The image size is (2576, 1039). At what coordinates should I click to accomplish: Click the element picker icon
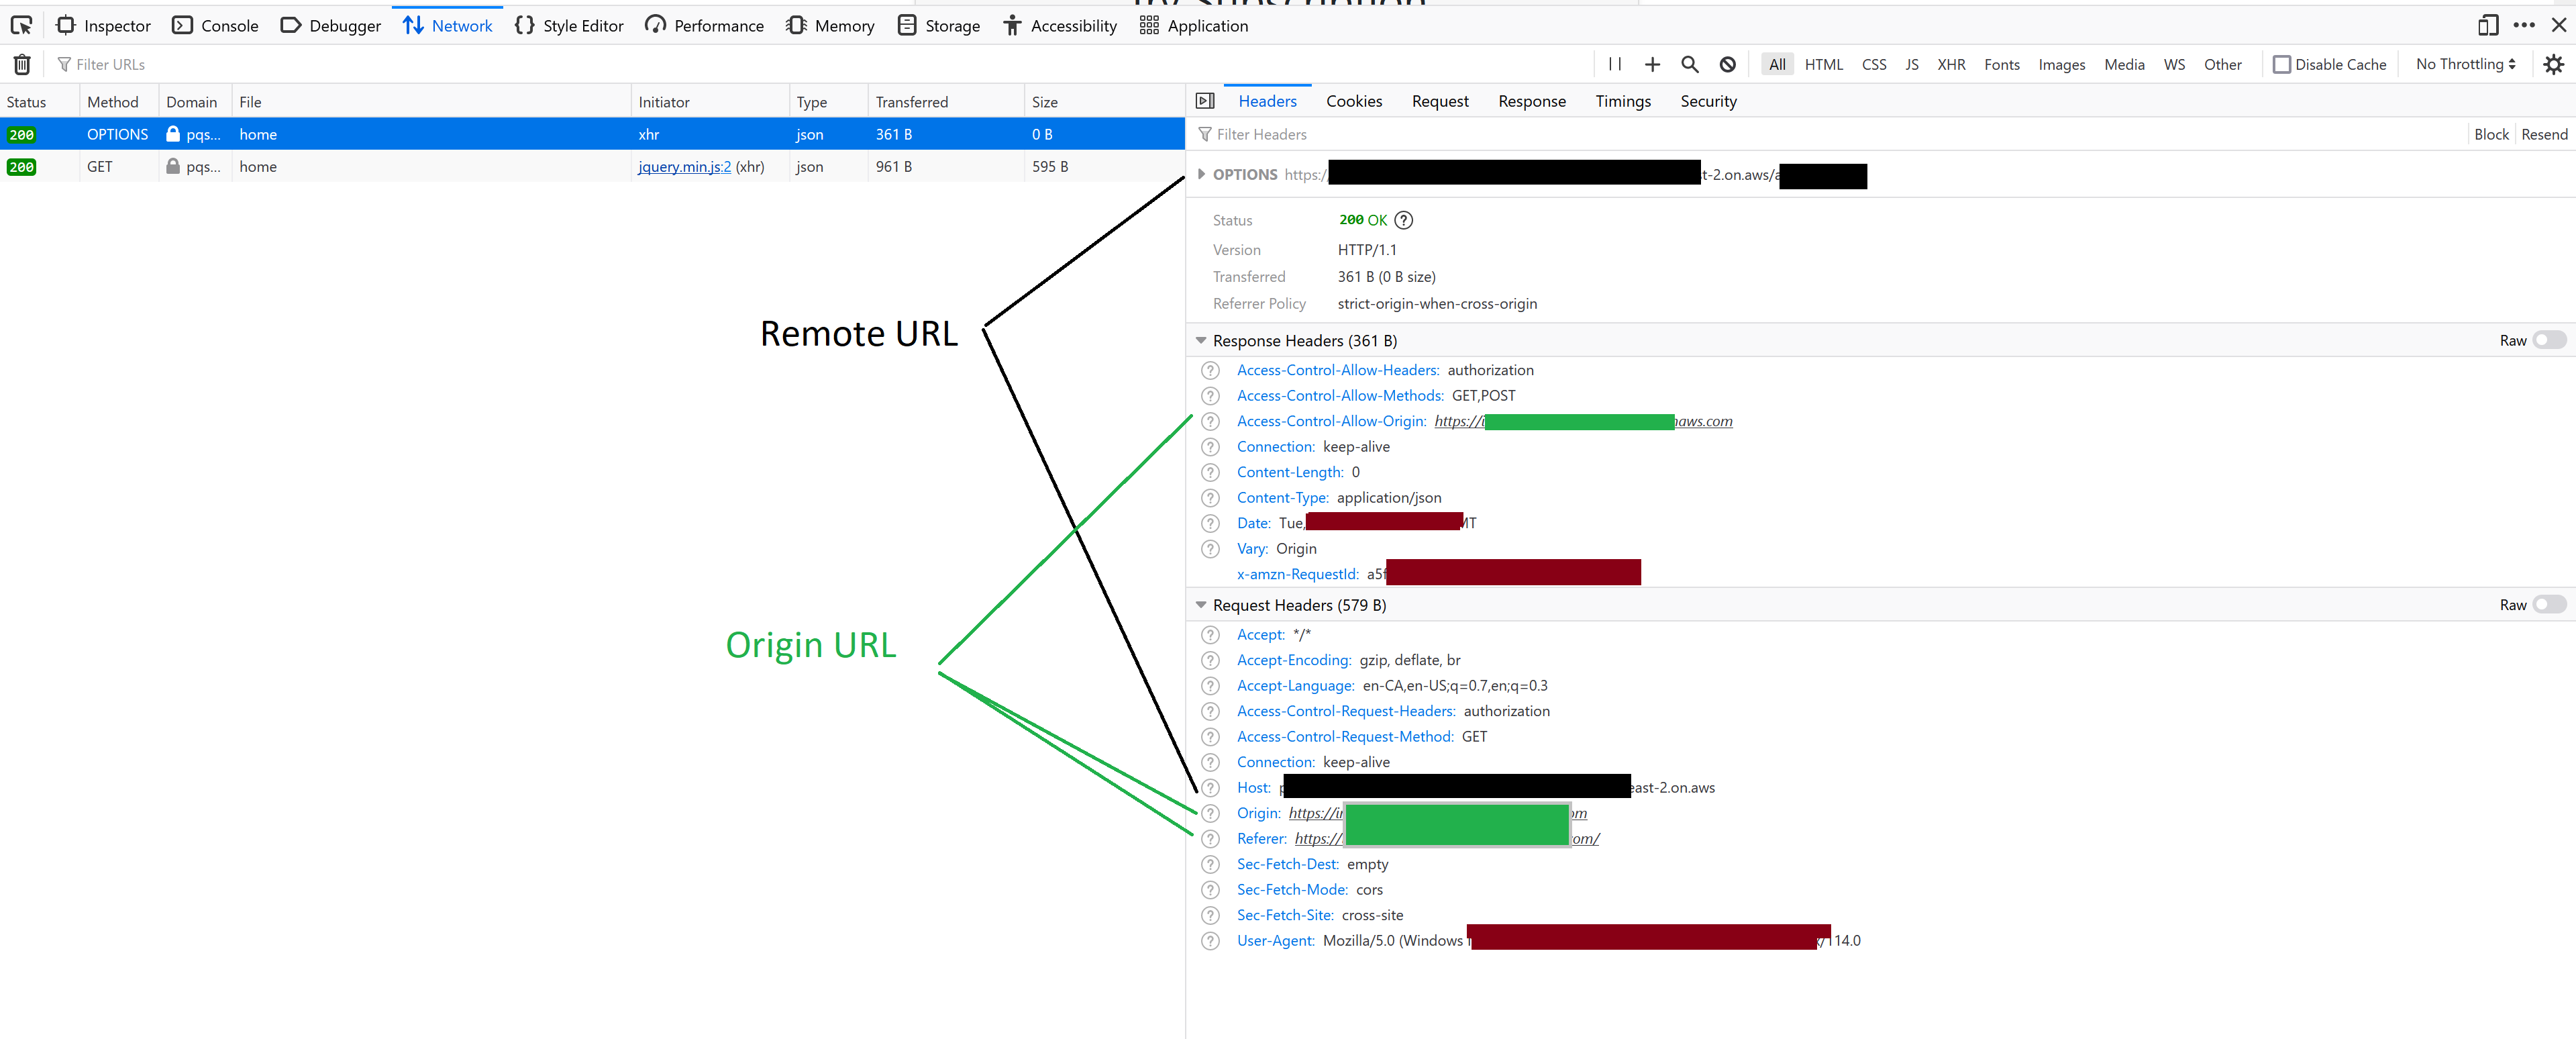[21, 25]
